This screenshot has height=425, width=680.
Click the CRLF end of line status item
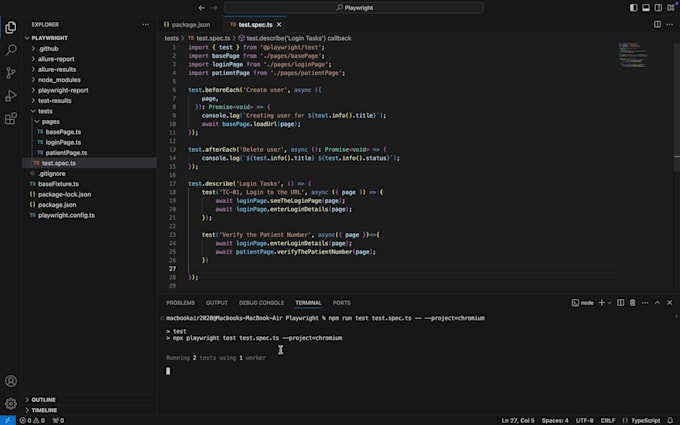[x=608, y=420]
